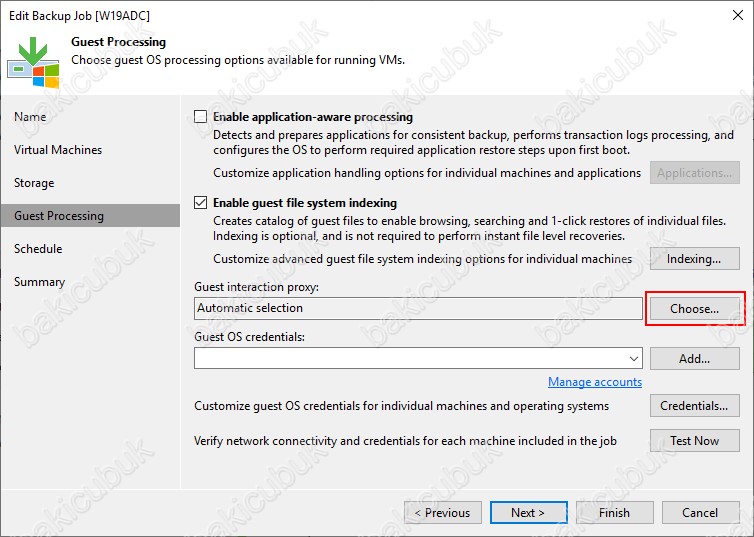
Task: Open the Name step
Action: (x=30, y=117)
